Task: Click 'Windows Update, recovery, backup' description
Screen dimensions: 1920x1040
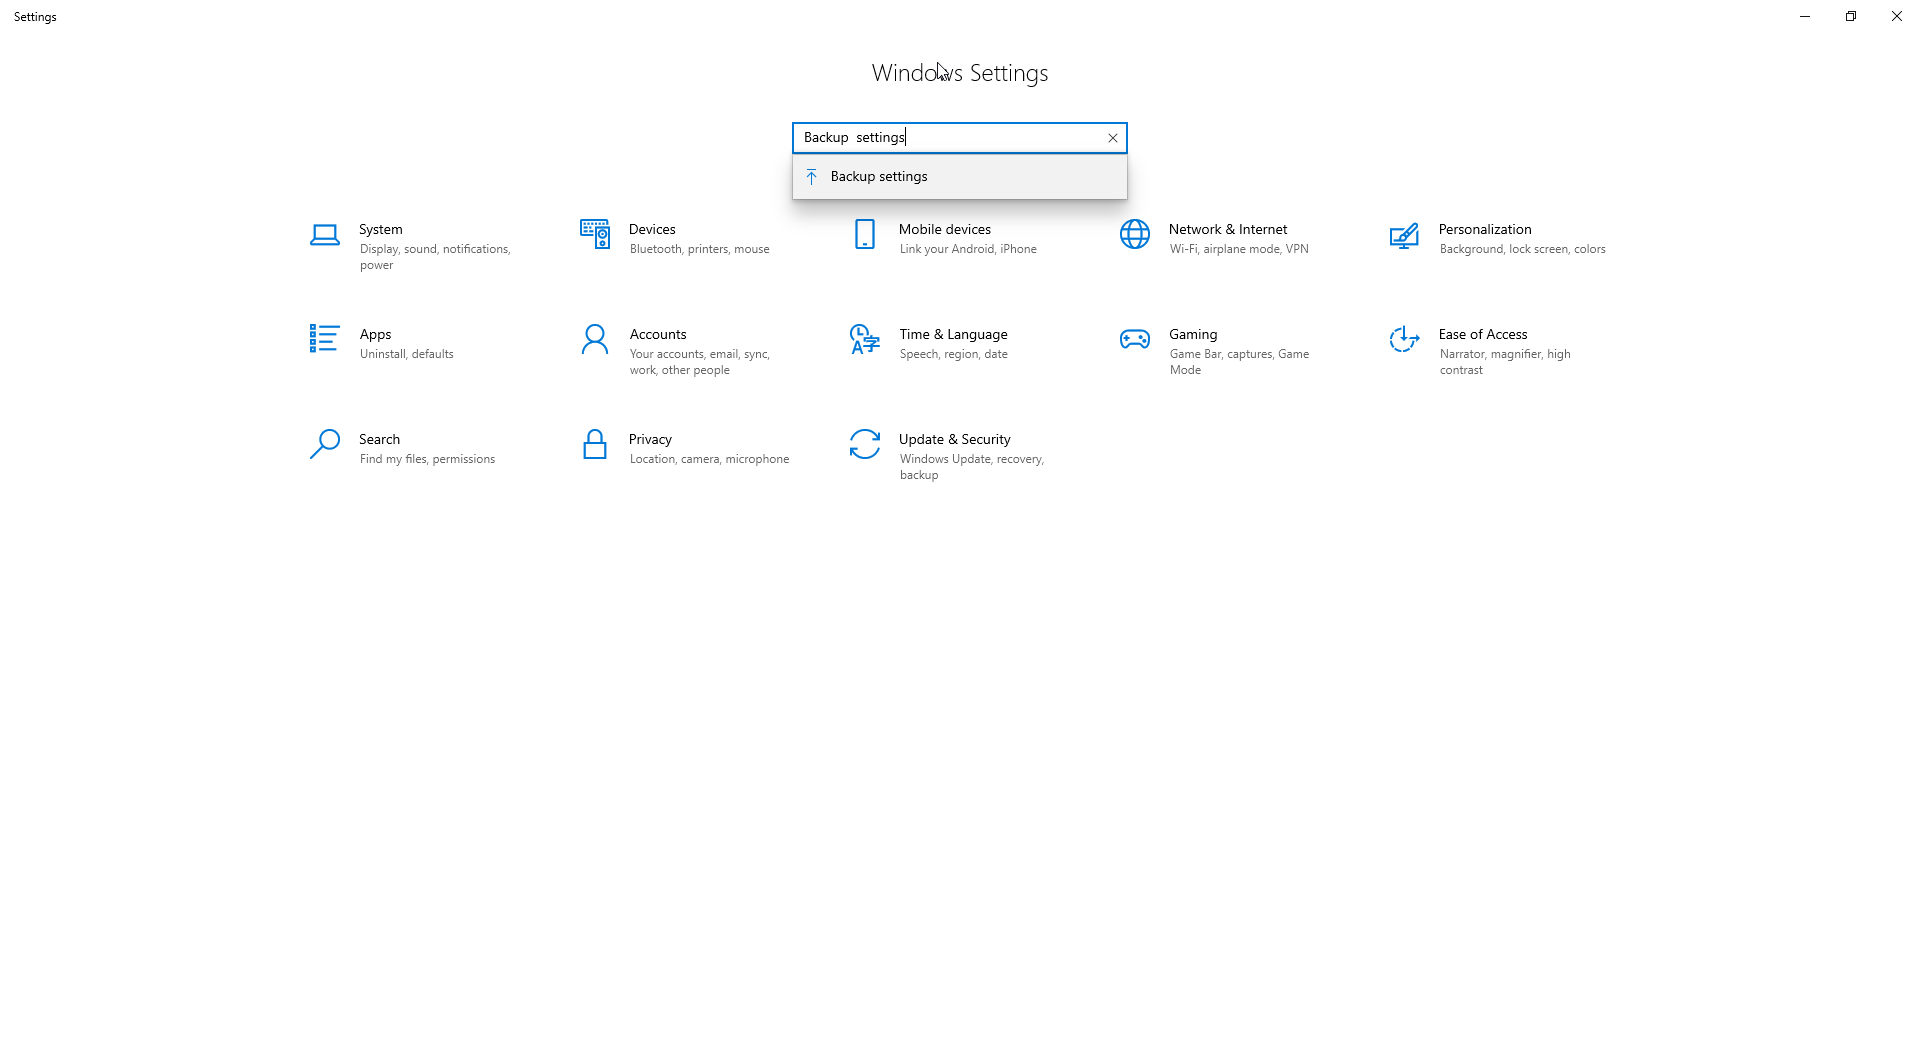Action: coord(972,467)
